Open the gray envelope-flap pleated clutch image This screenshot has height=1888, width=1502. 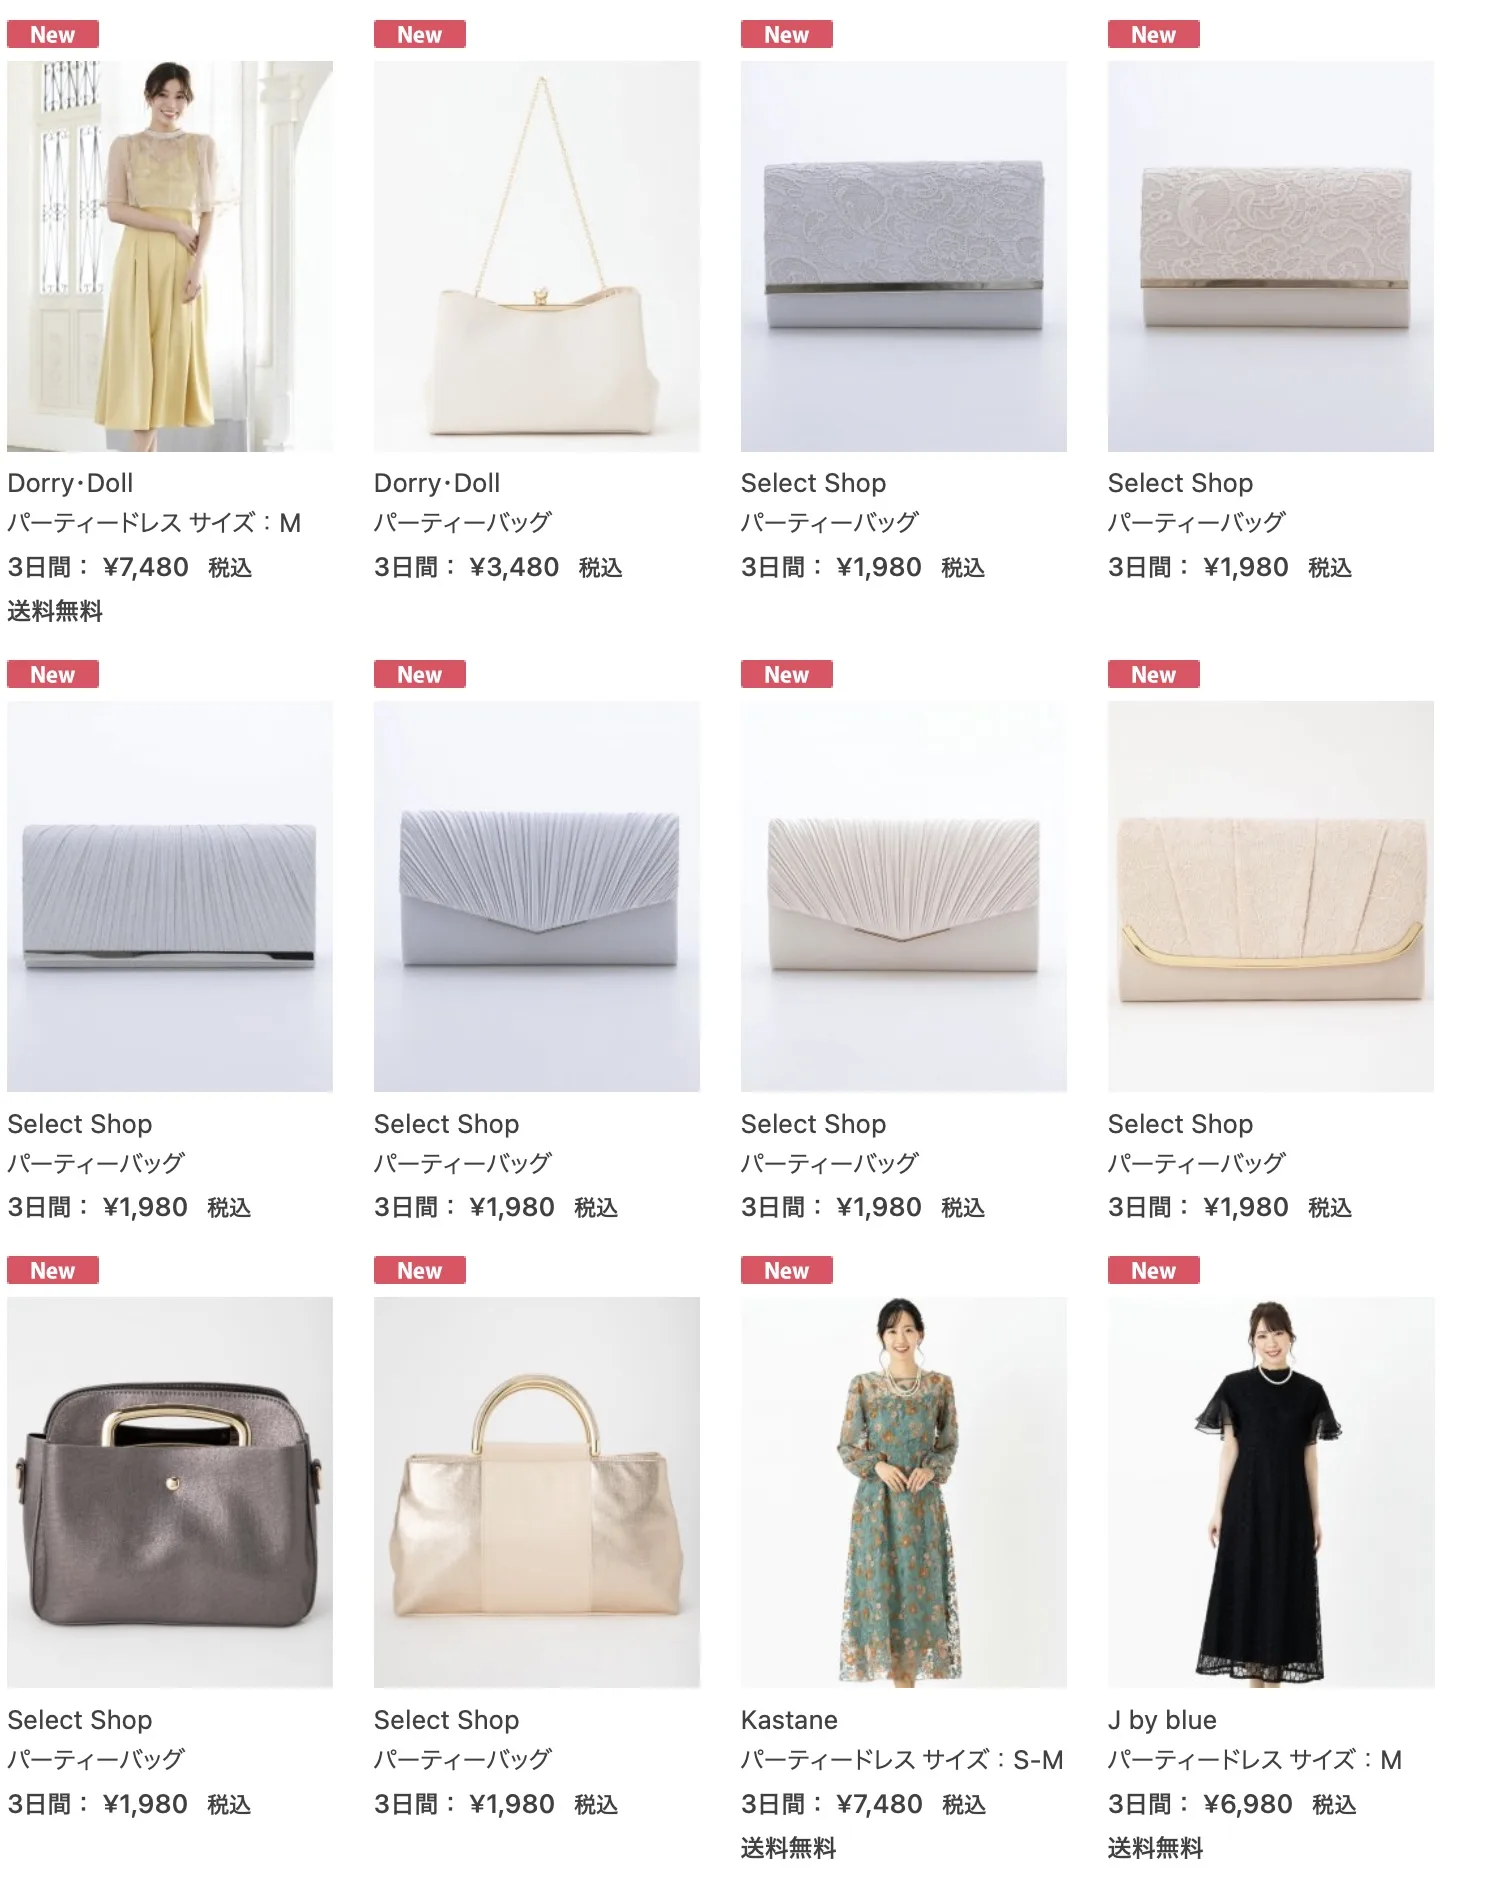tap(537, 896)
